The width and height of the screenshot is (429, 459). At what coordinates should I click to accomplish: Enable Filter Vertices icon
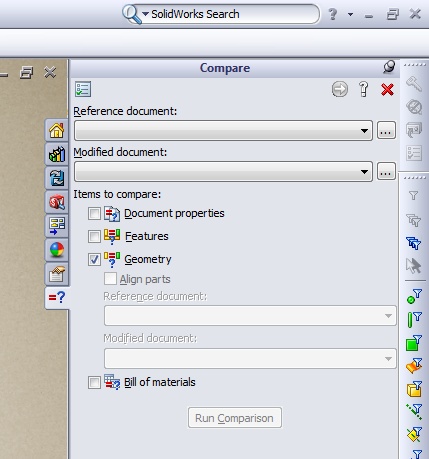click(414, 296)
